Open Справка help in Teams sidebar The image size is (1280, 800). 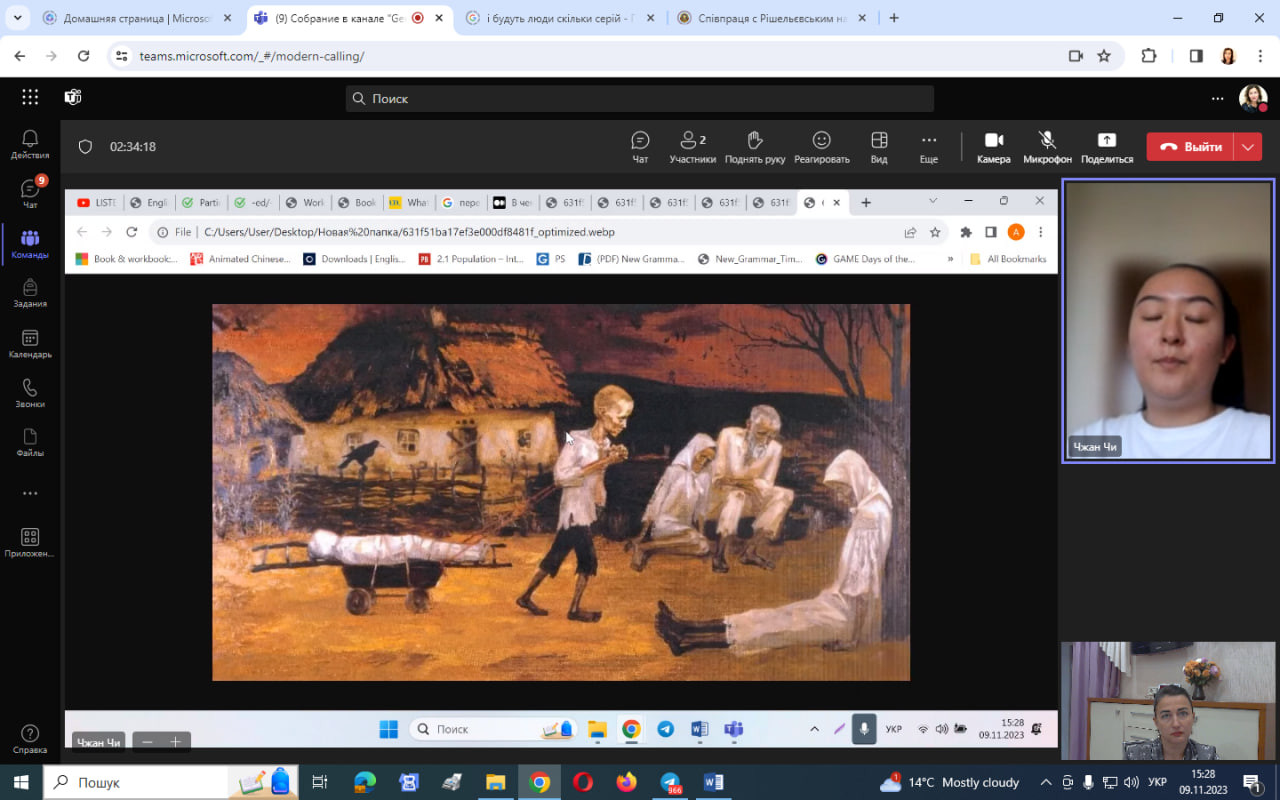pos(30,739)
